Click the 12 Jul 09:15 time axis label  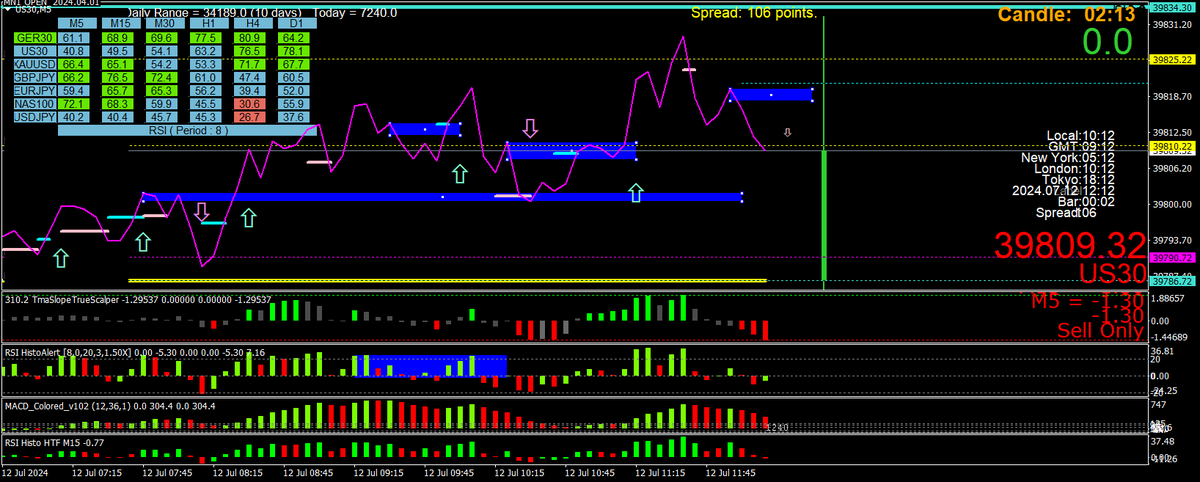(378, 473)
